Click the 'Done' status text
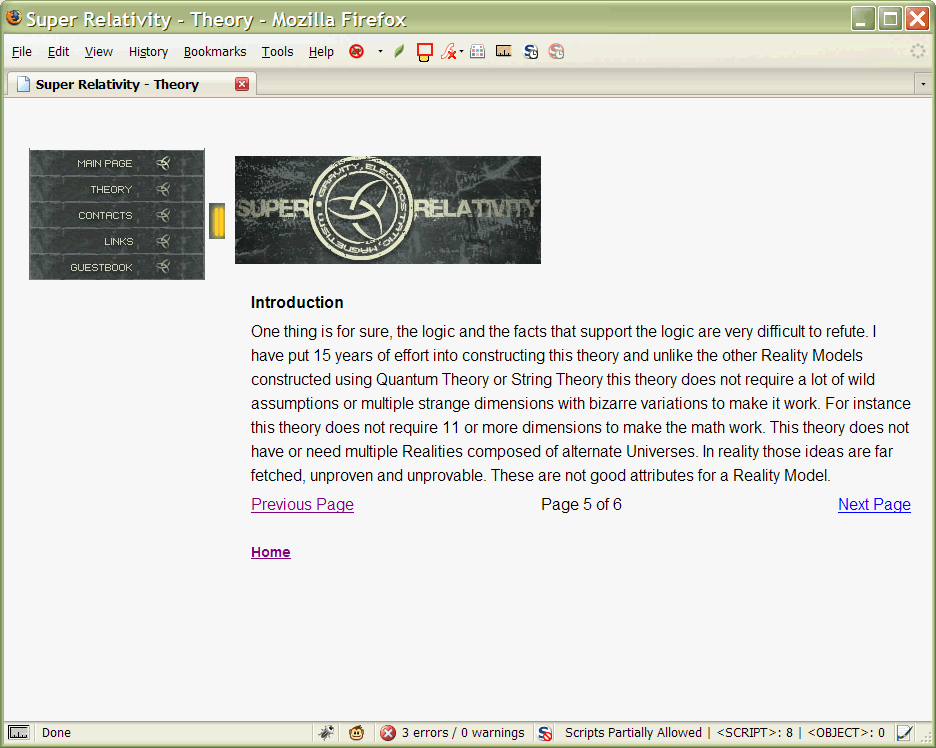 tap(56, 732)
